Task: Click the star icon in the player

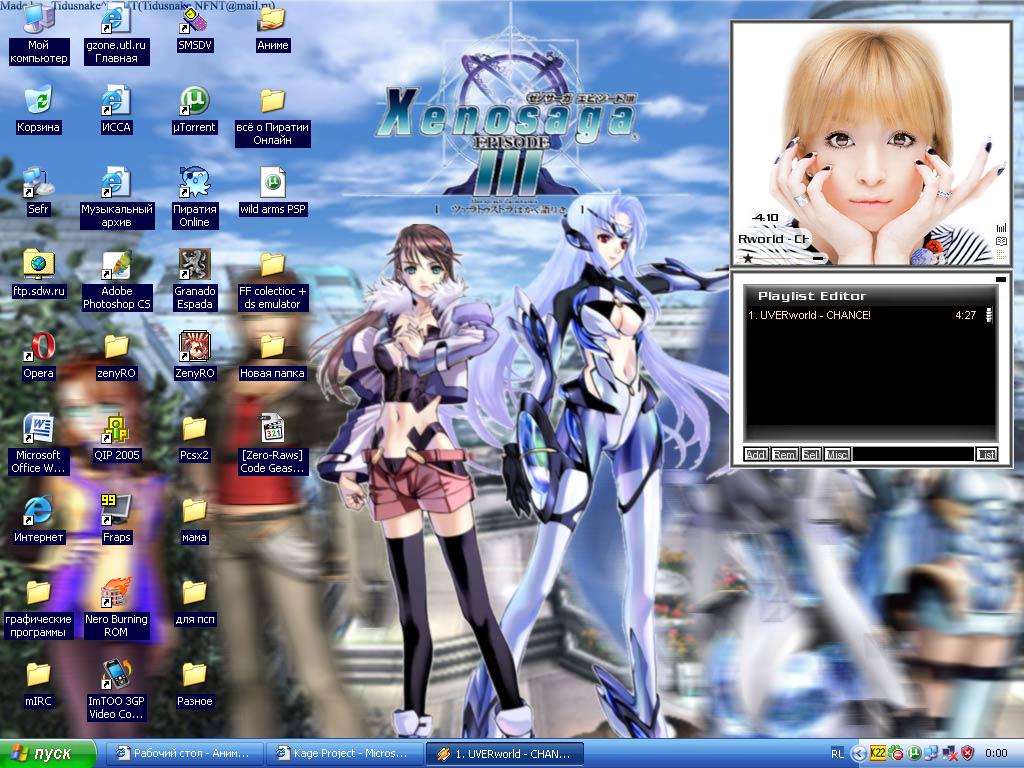Action: (748, 259)
